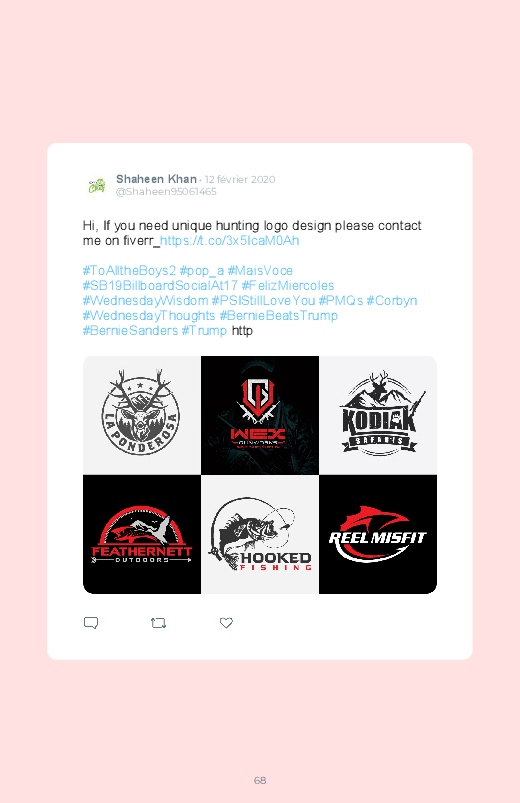
Task: Click the 12 février 2020 timestamp
Action: pos(240,179)
